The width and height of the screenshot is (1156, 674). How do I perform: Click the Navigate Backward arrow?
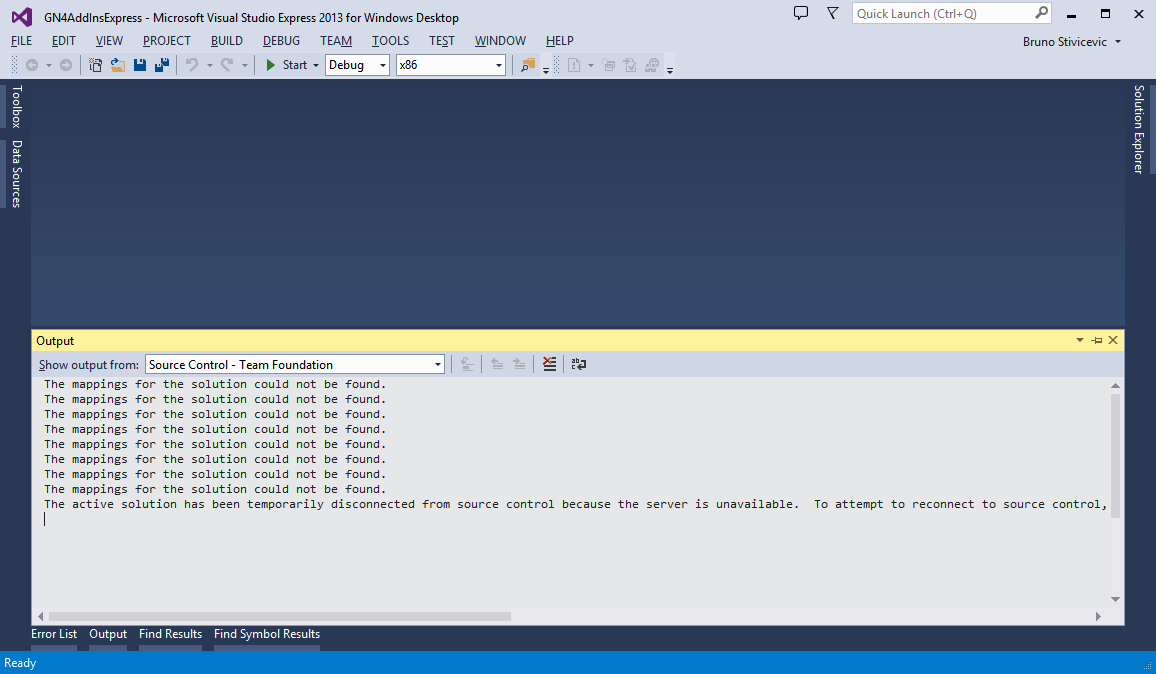(x=32, y=65)
